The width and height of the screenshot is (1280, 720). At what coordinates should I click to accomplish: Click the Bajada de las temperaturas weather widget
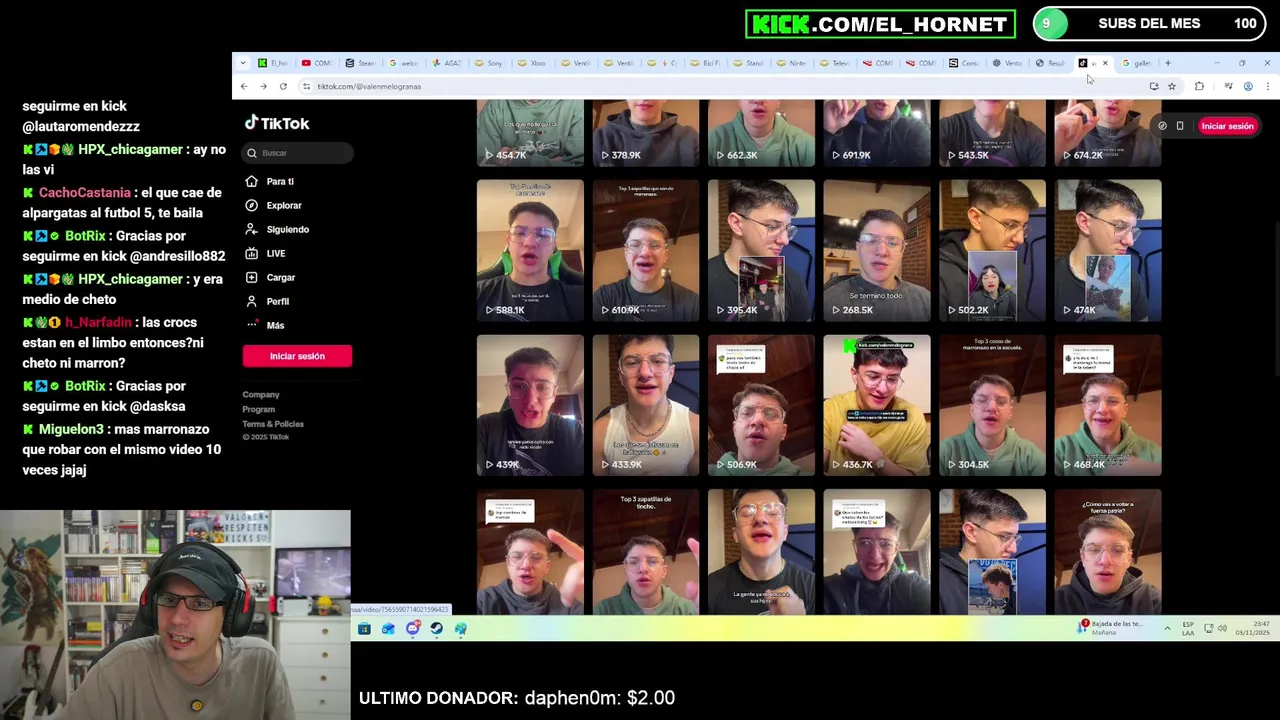[1111, 628]
